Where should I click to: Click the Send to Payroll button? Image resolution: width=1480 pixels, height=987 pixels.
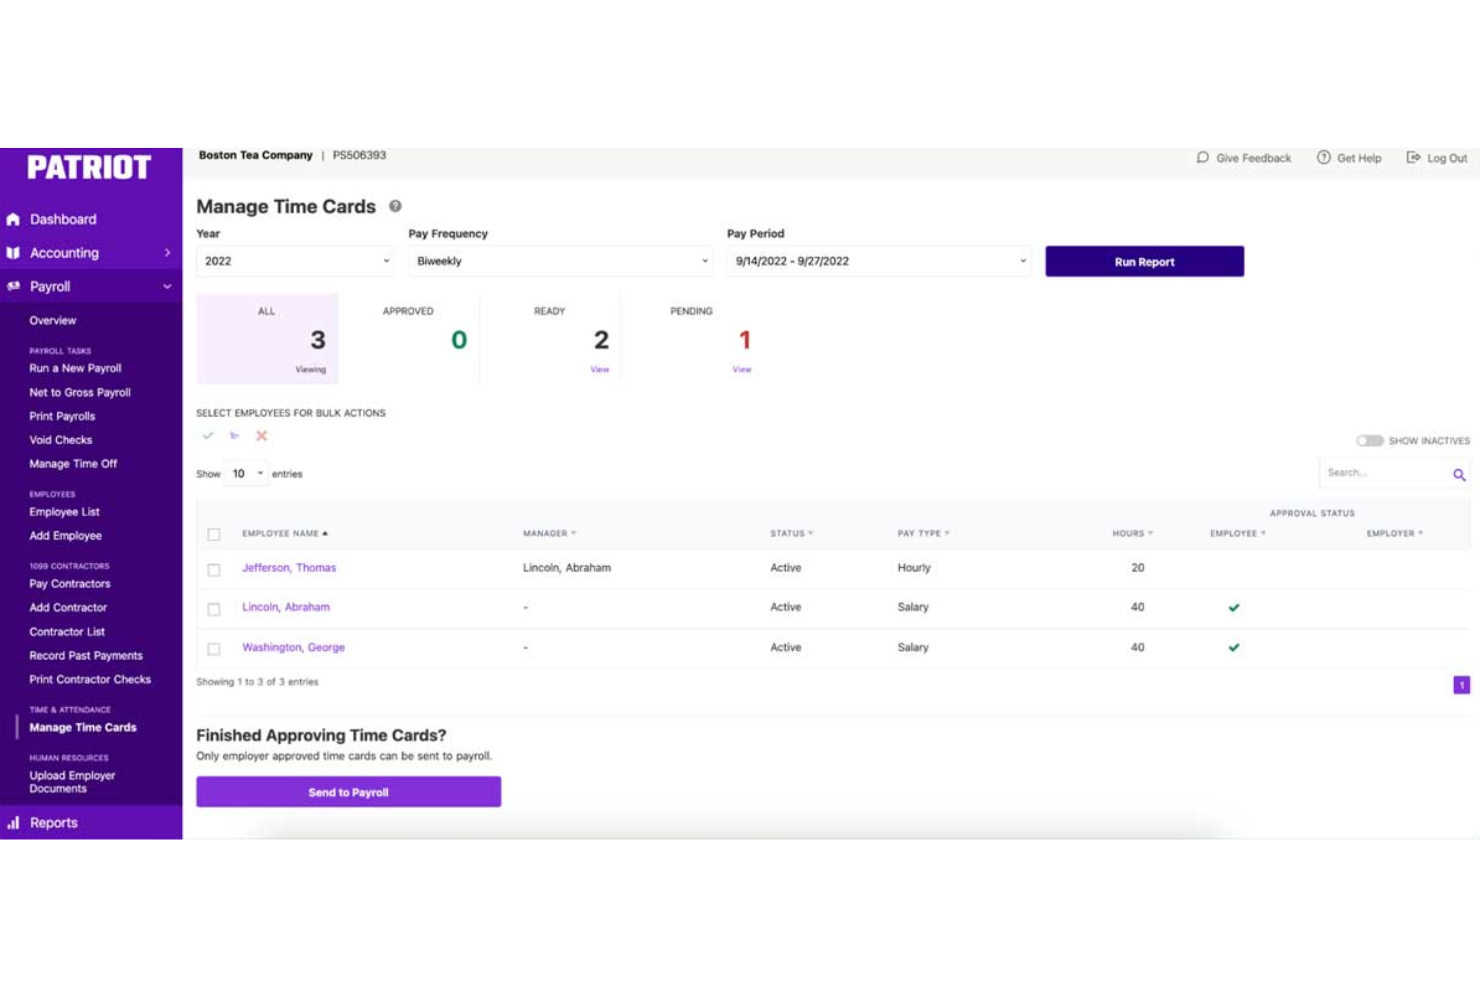pyautogui.click(x=348, y=792)
